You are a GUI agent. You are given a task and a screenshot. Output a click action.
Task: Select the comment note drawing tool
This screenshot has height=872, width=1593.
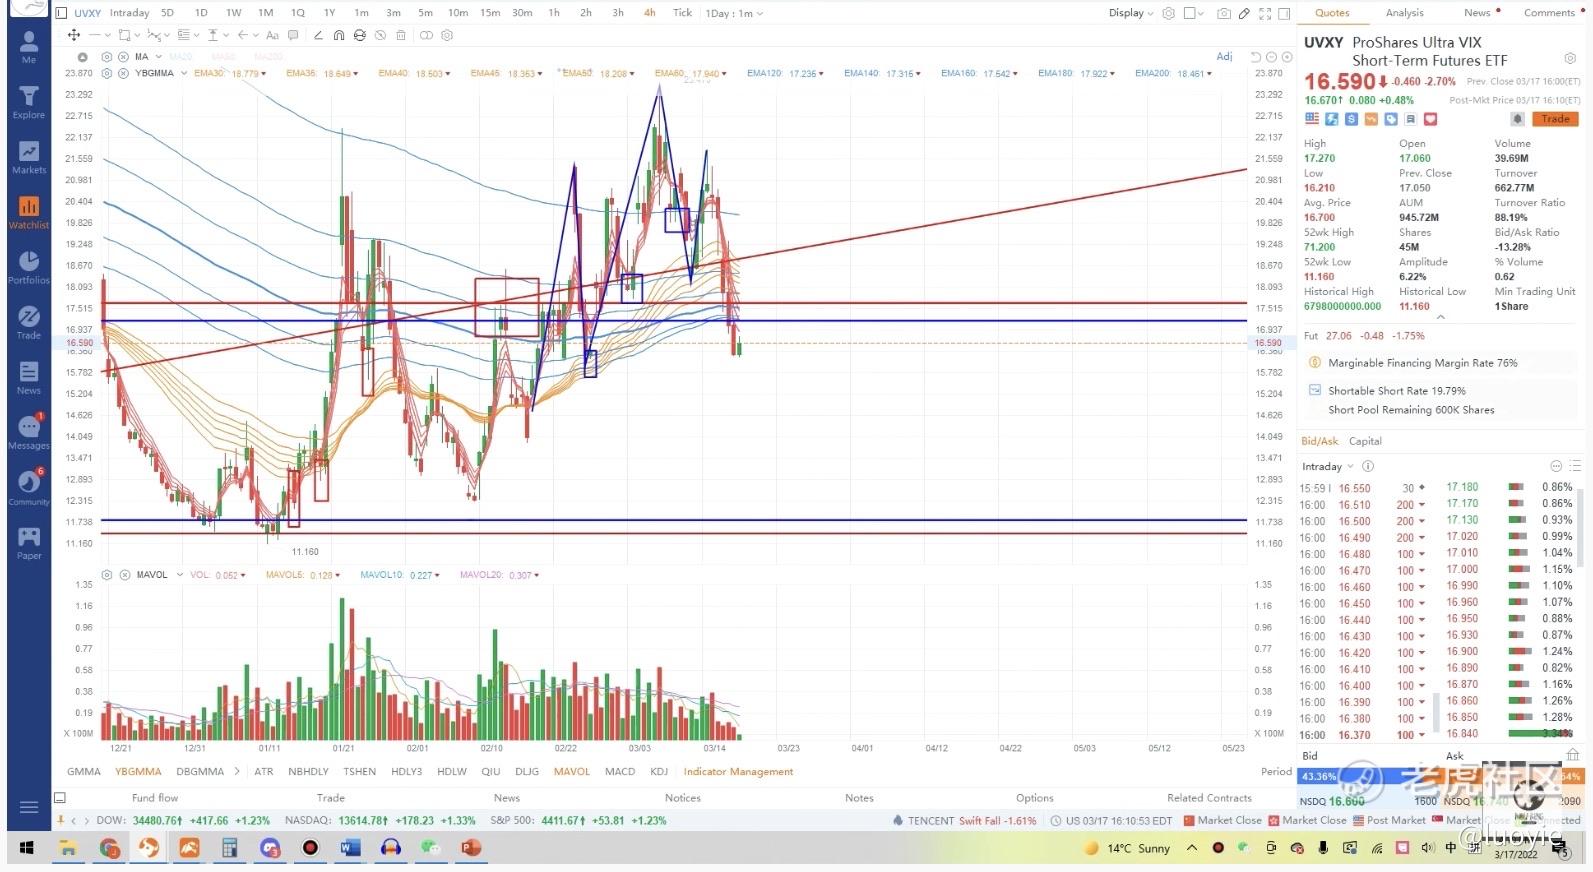click(x=293, y=35)
